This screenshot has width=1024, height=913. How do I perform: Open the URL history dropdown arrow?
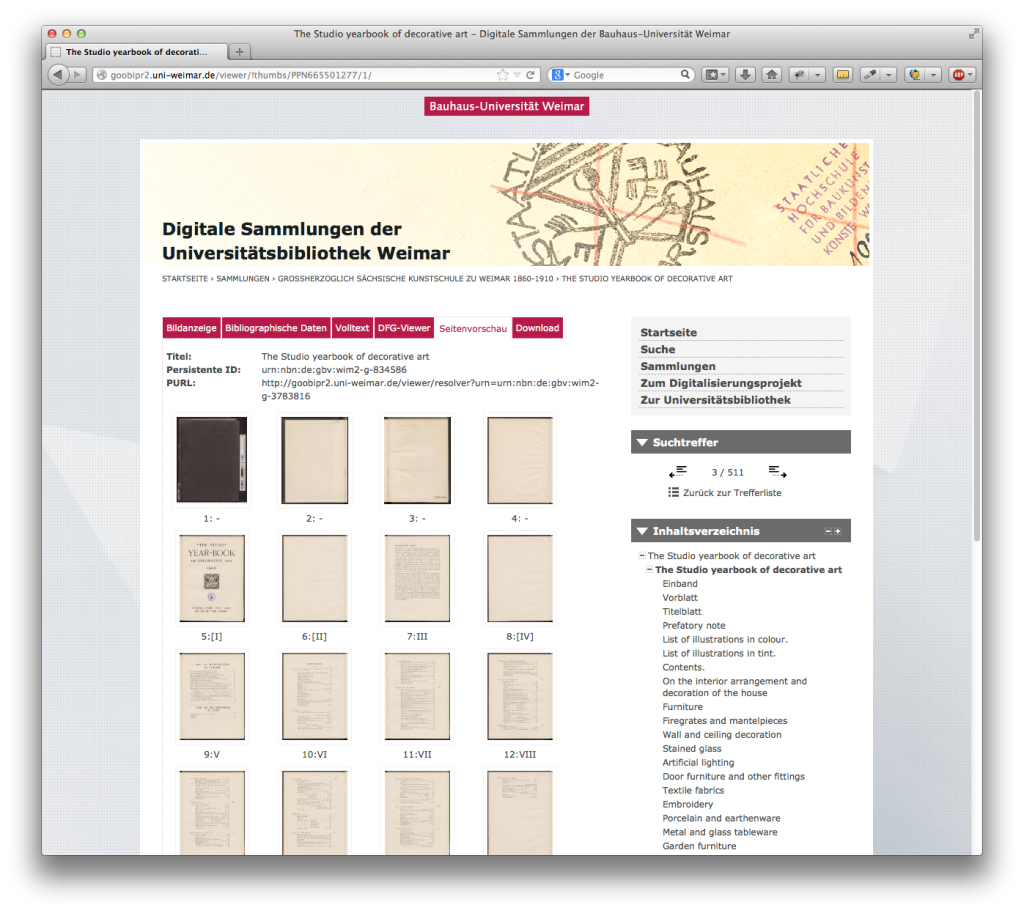(517, 75)
